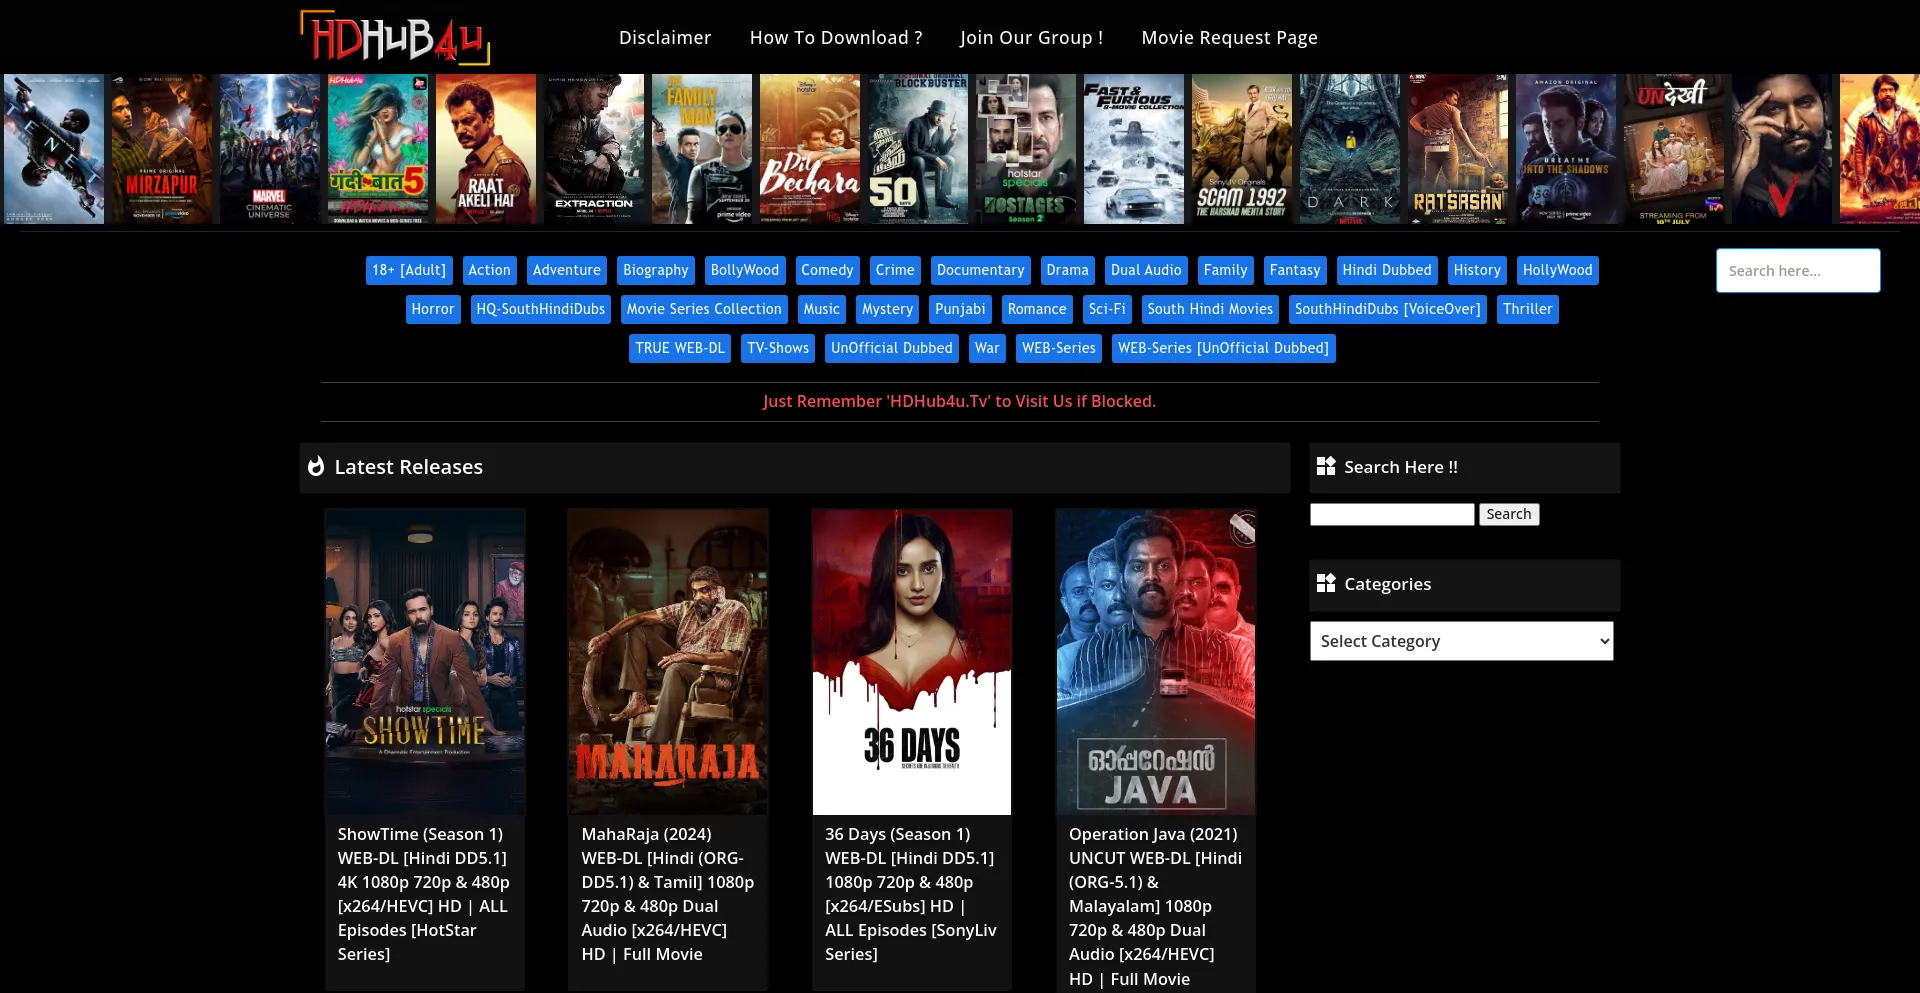Click the grid icon beside Categories heading
The image size is (1920, 993).
point(1326,583)
